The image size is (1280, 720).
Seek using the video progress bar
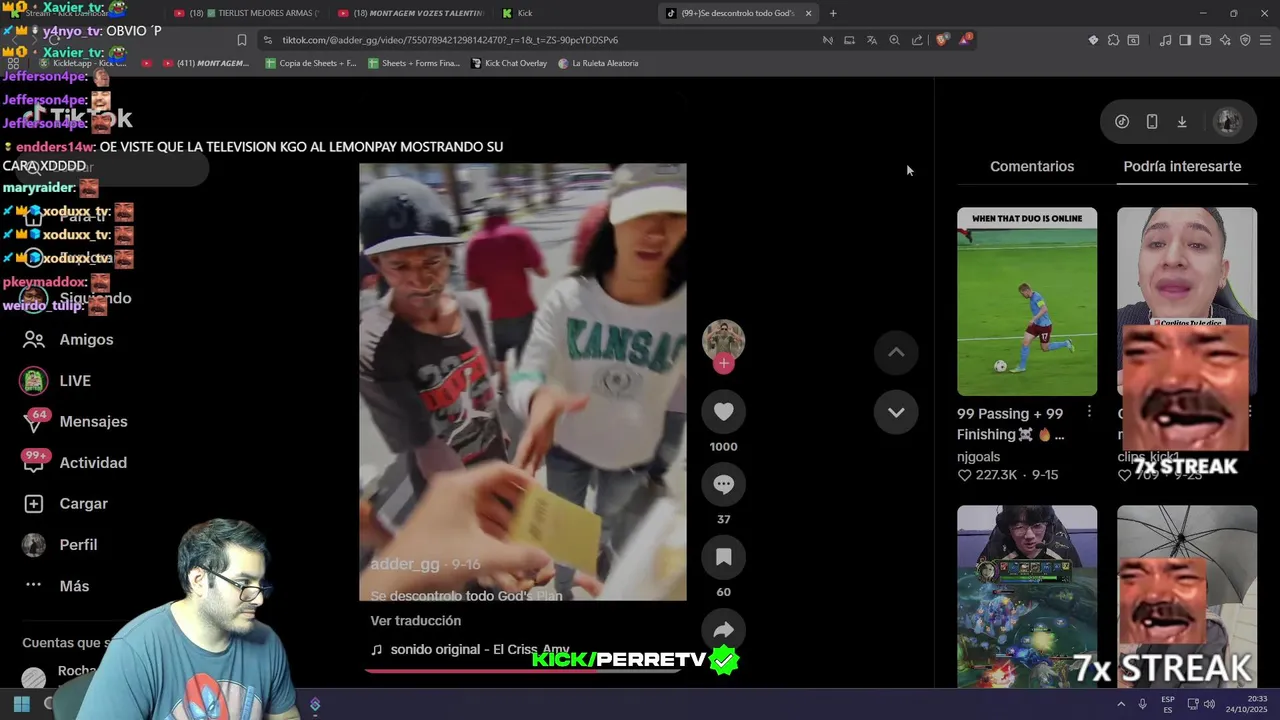click(x=523, y=671)
